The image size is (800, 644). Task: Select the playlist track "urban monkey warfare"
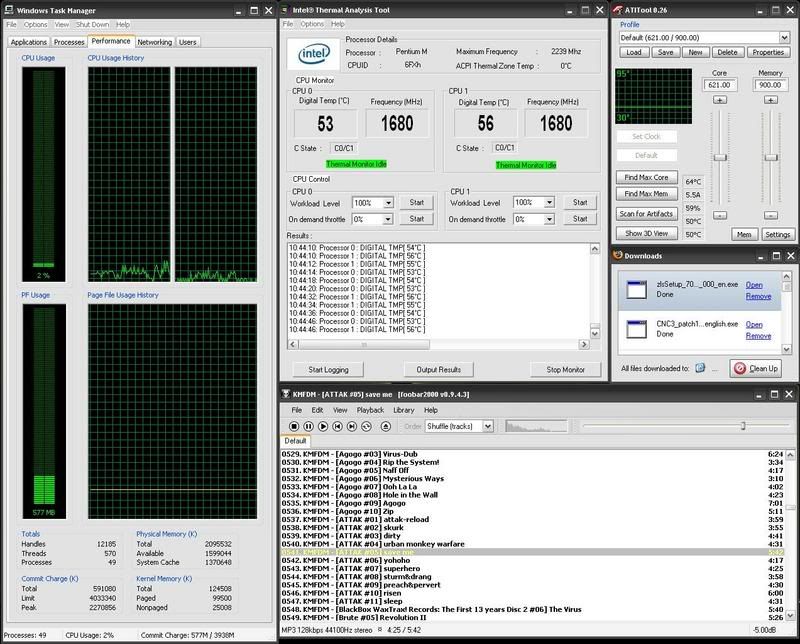coord(532,544)
